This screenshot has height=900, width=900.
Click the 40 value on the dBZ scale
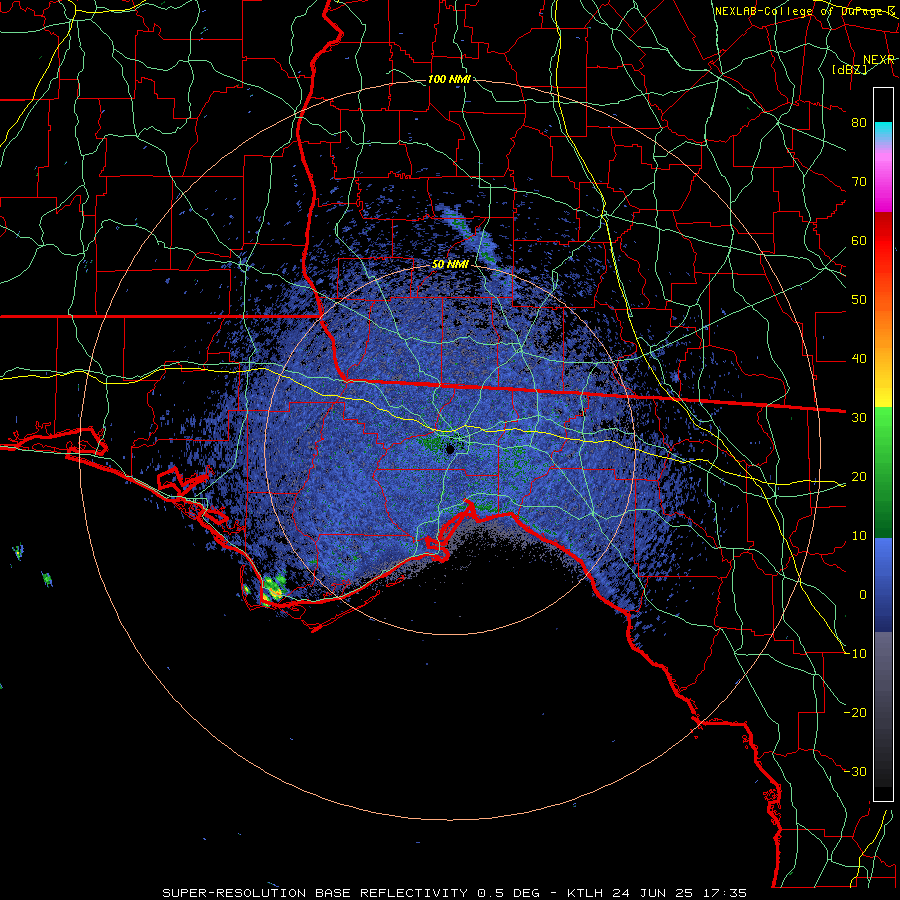859,359
